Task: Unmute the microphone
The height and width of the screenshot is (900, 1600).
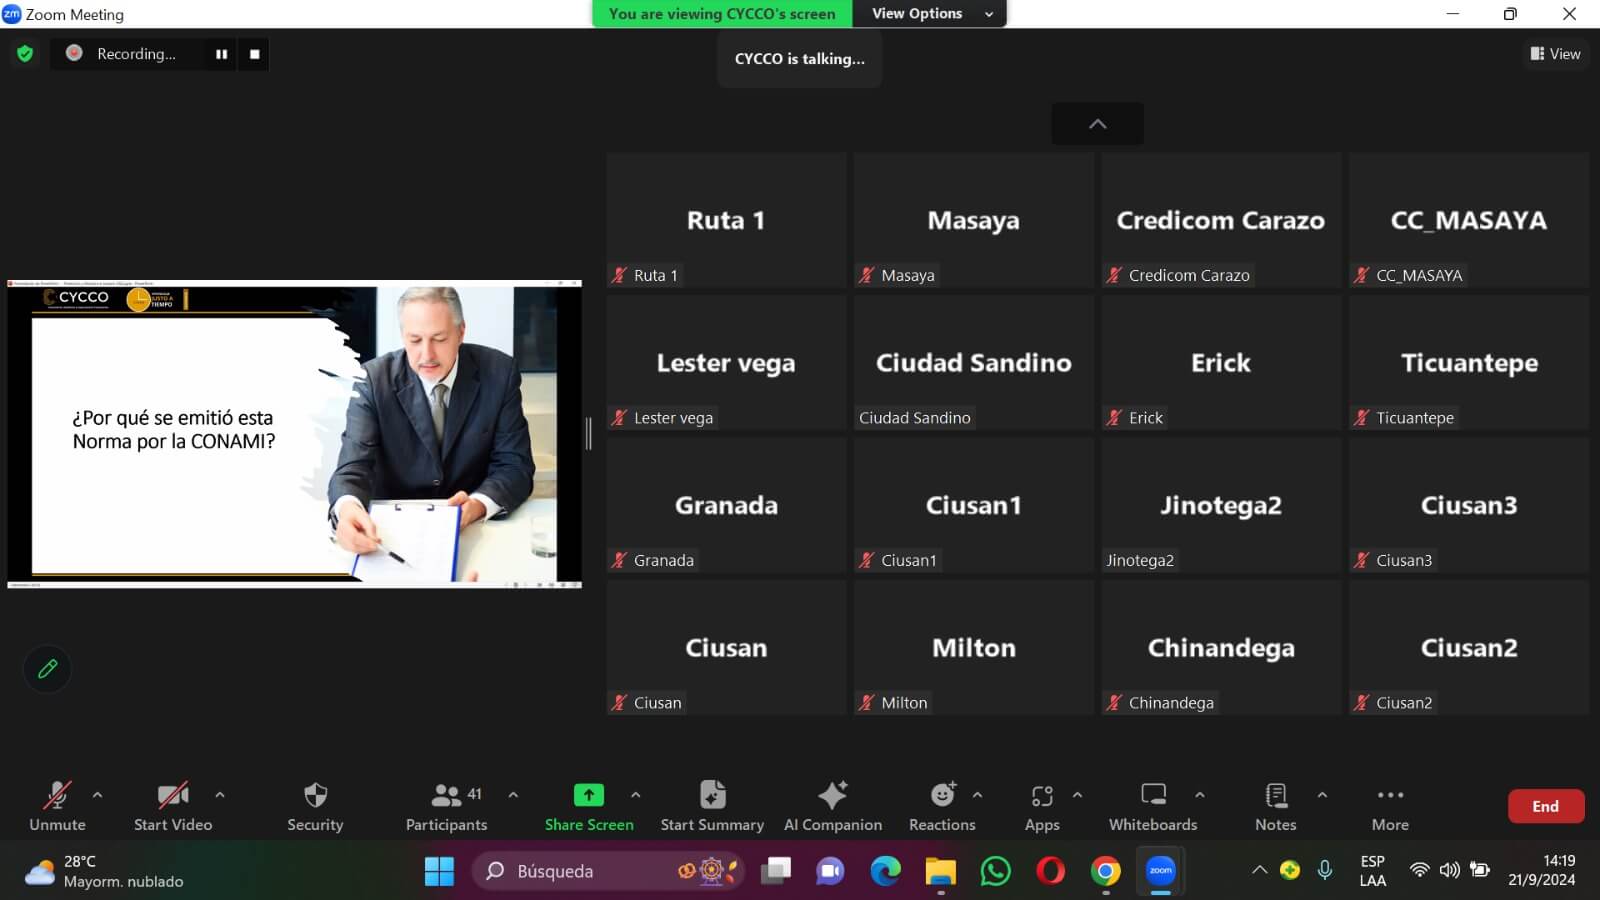Action: point(57,796)
